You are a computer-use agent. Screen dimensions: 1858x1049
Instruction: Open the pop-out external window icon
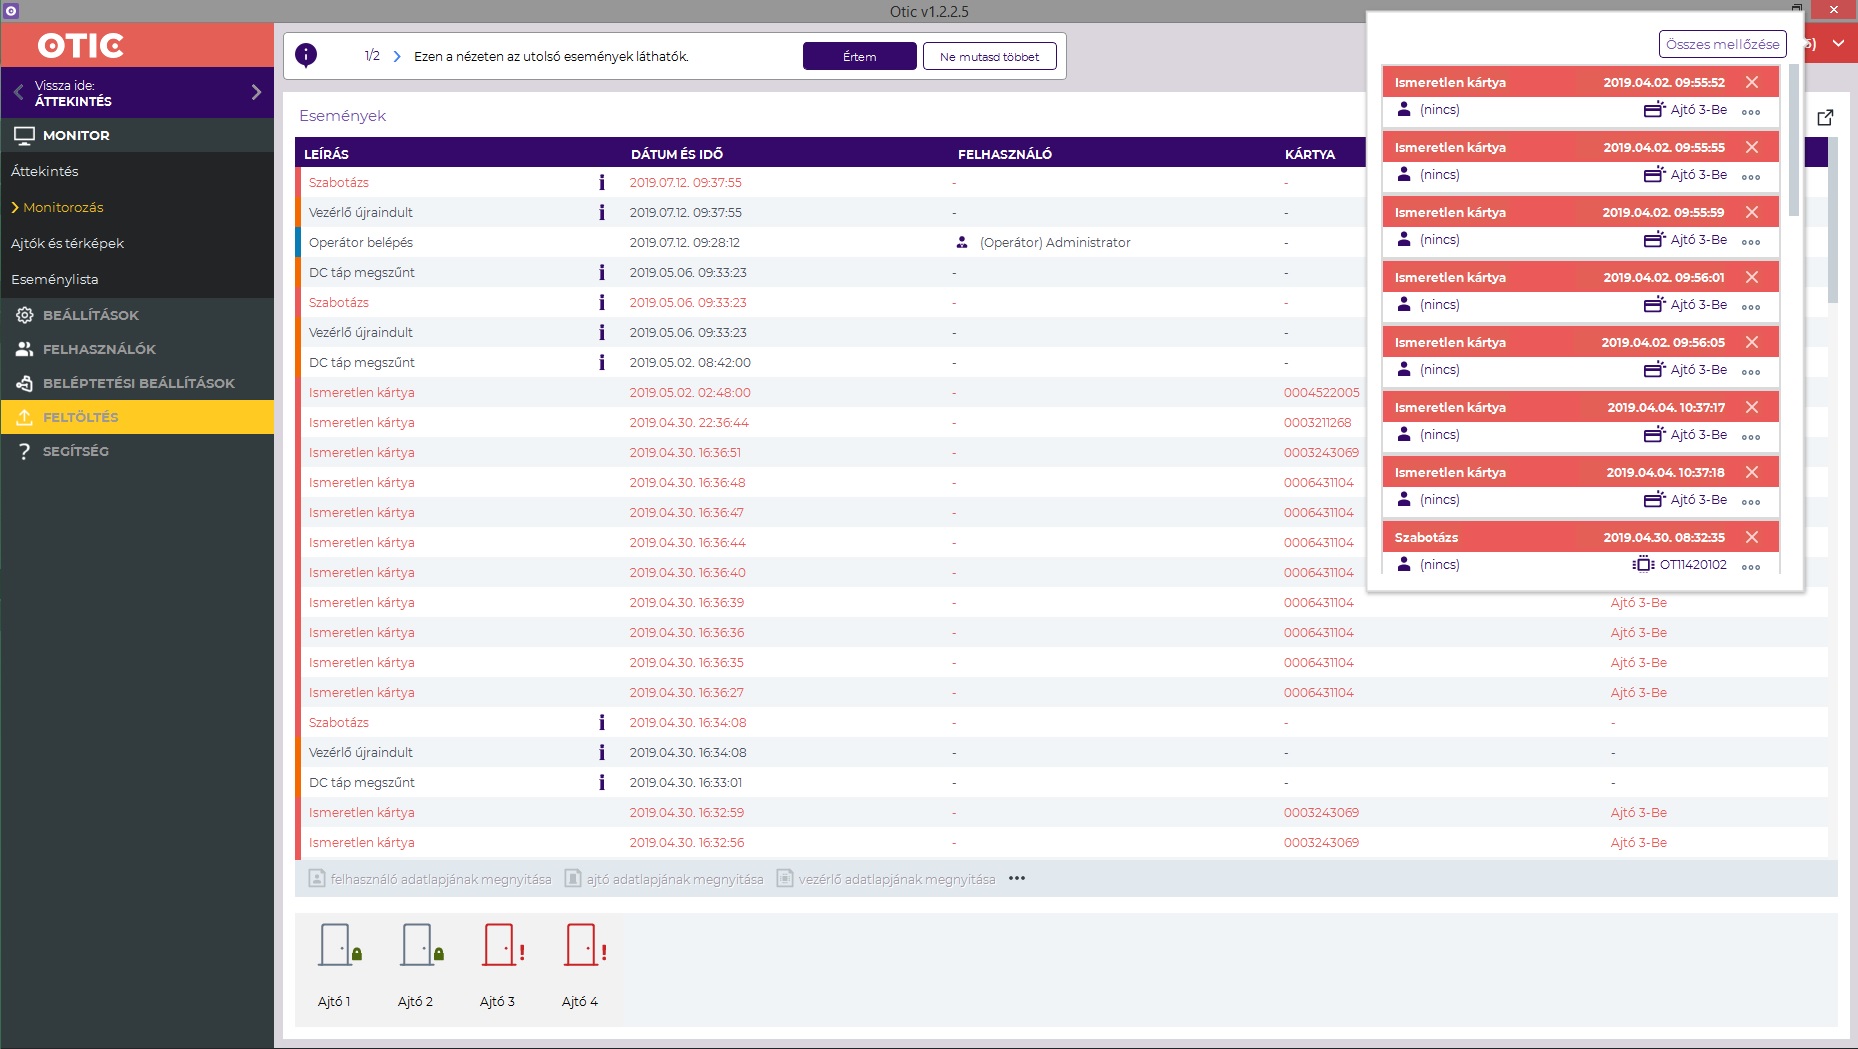[1825, 117]
